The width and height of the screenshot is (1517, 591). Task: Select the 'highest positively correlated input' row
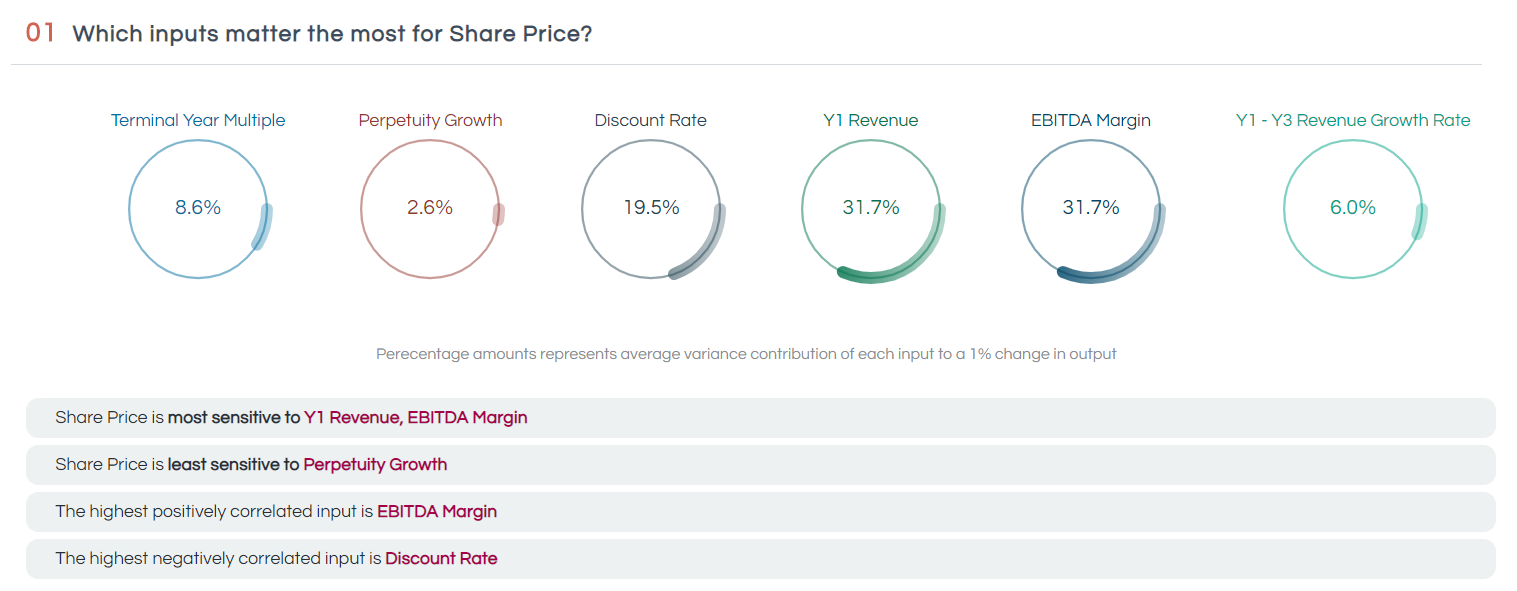click(x=760, y=512)
